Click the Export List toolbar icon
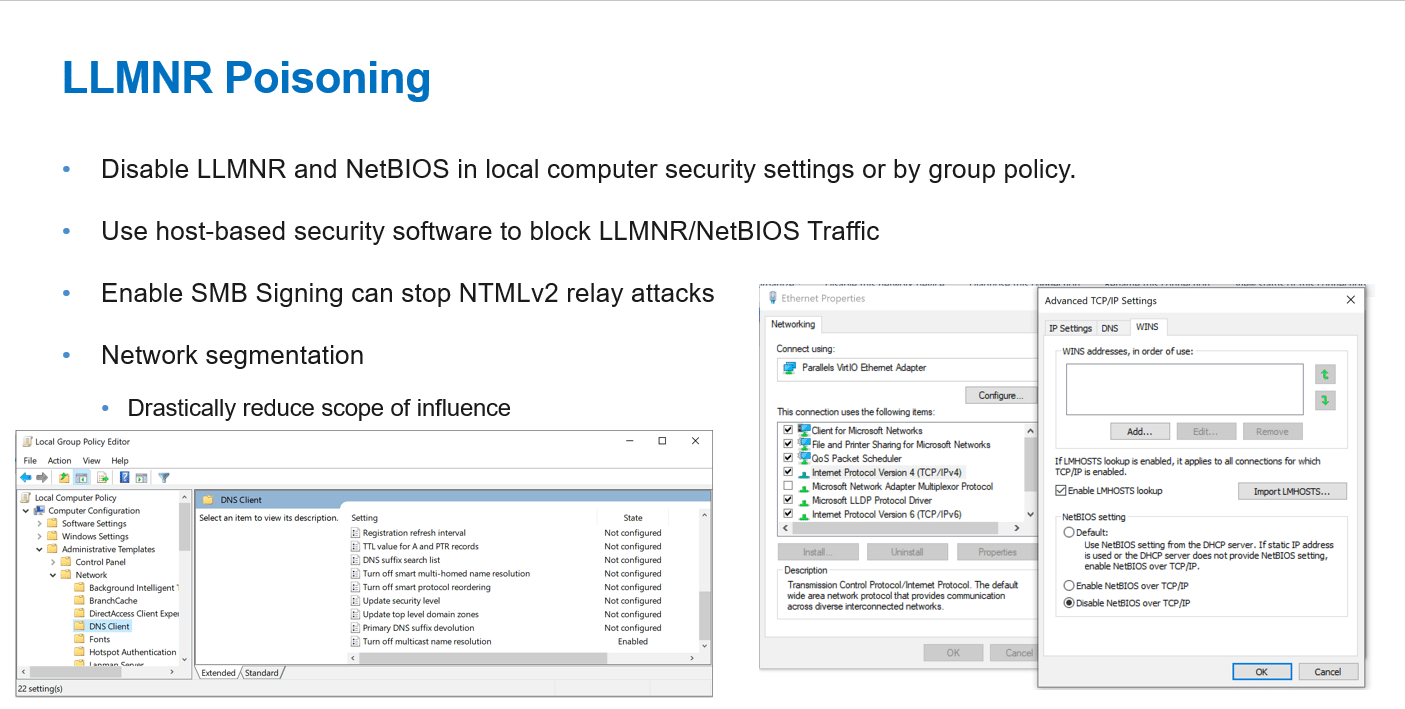Screen dimensions: 1405x709 point(102,478)
